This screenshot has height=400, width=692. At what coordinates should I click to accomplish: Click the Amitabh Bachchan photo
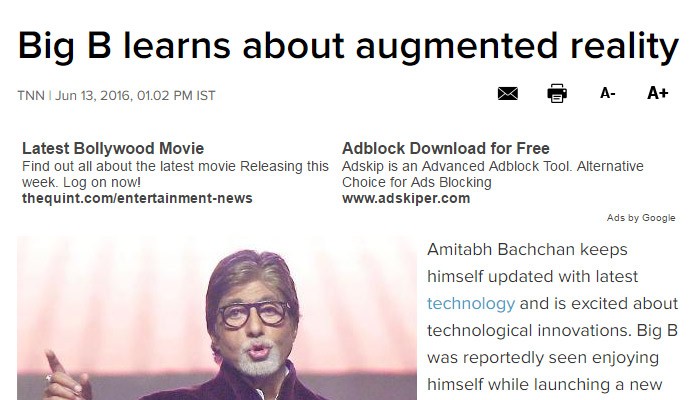tap(216, 318)
